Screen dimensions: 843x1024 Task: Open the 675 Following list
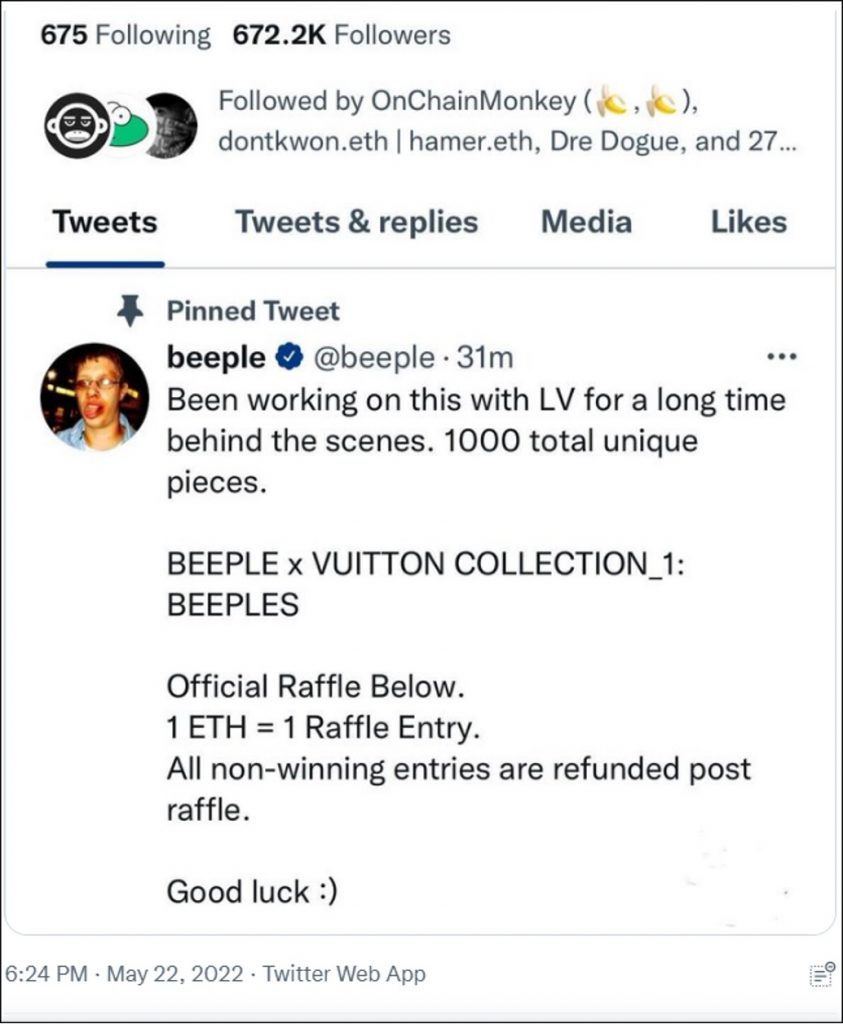point(125,36)
